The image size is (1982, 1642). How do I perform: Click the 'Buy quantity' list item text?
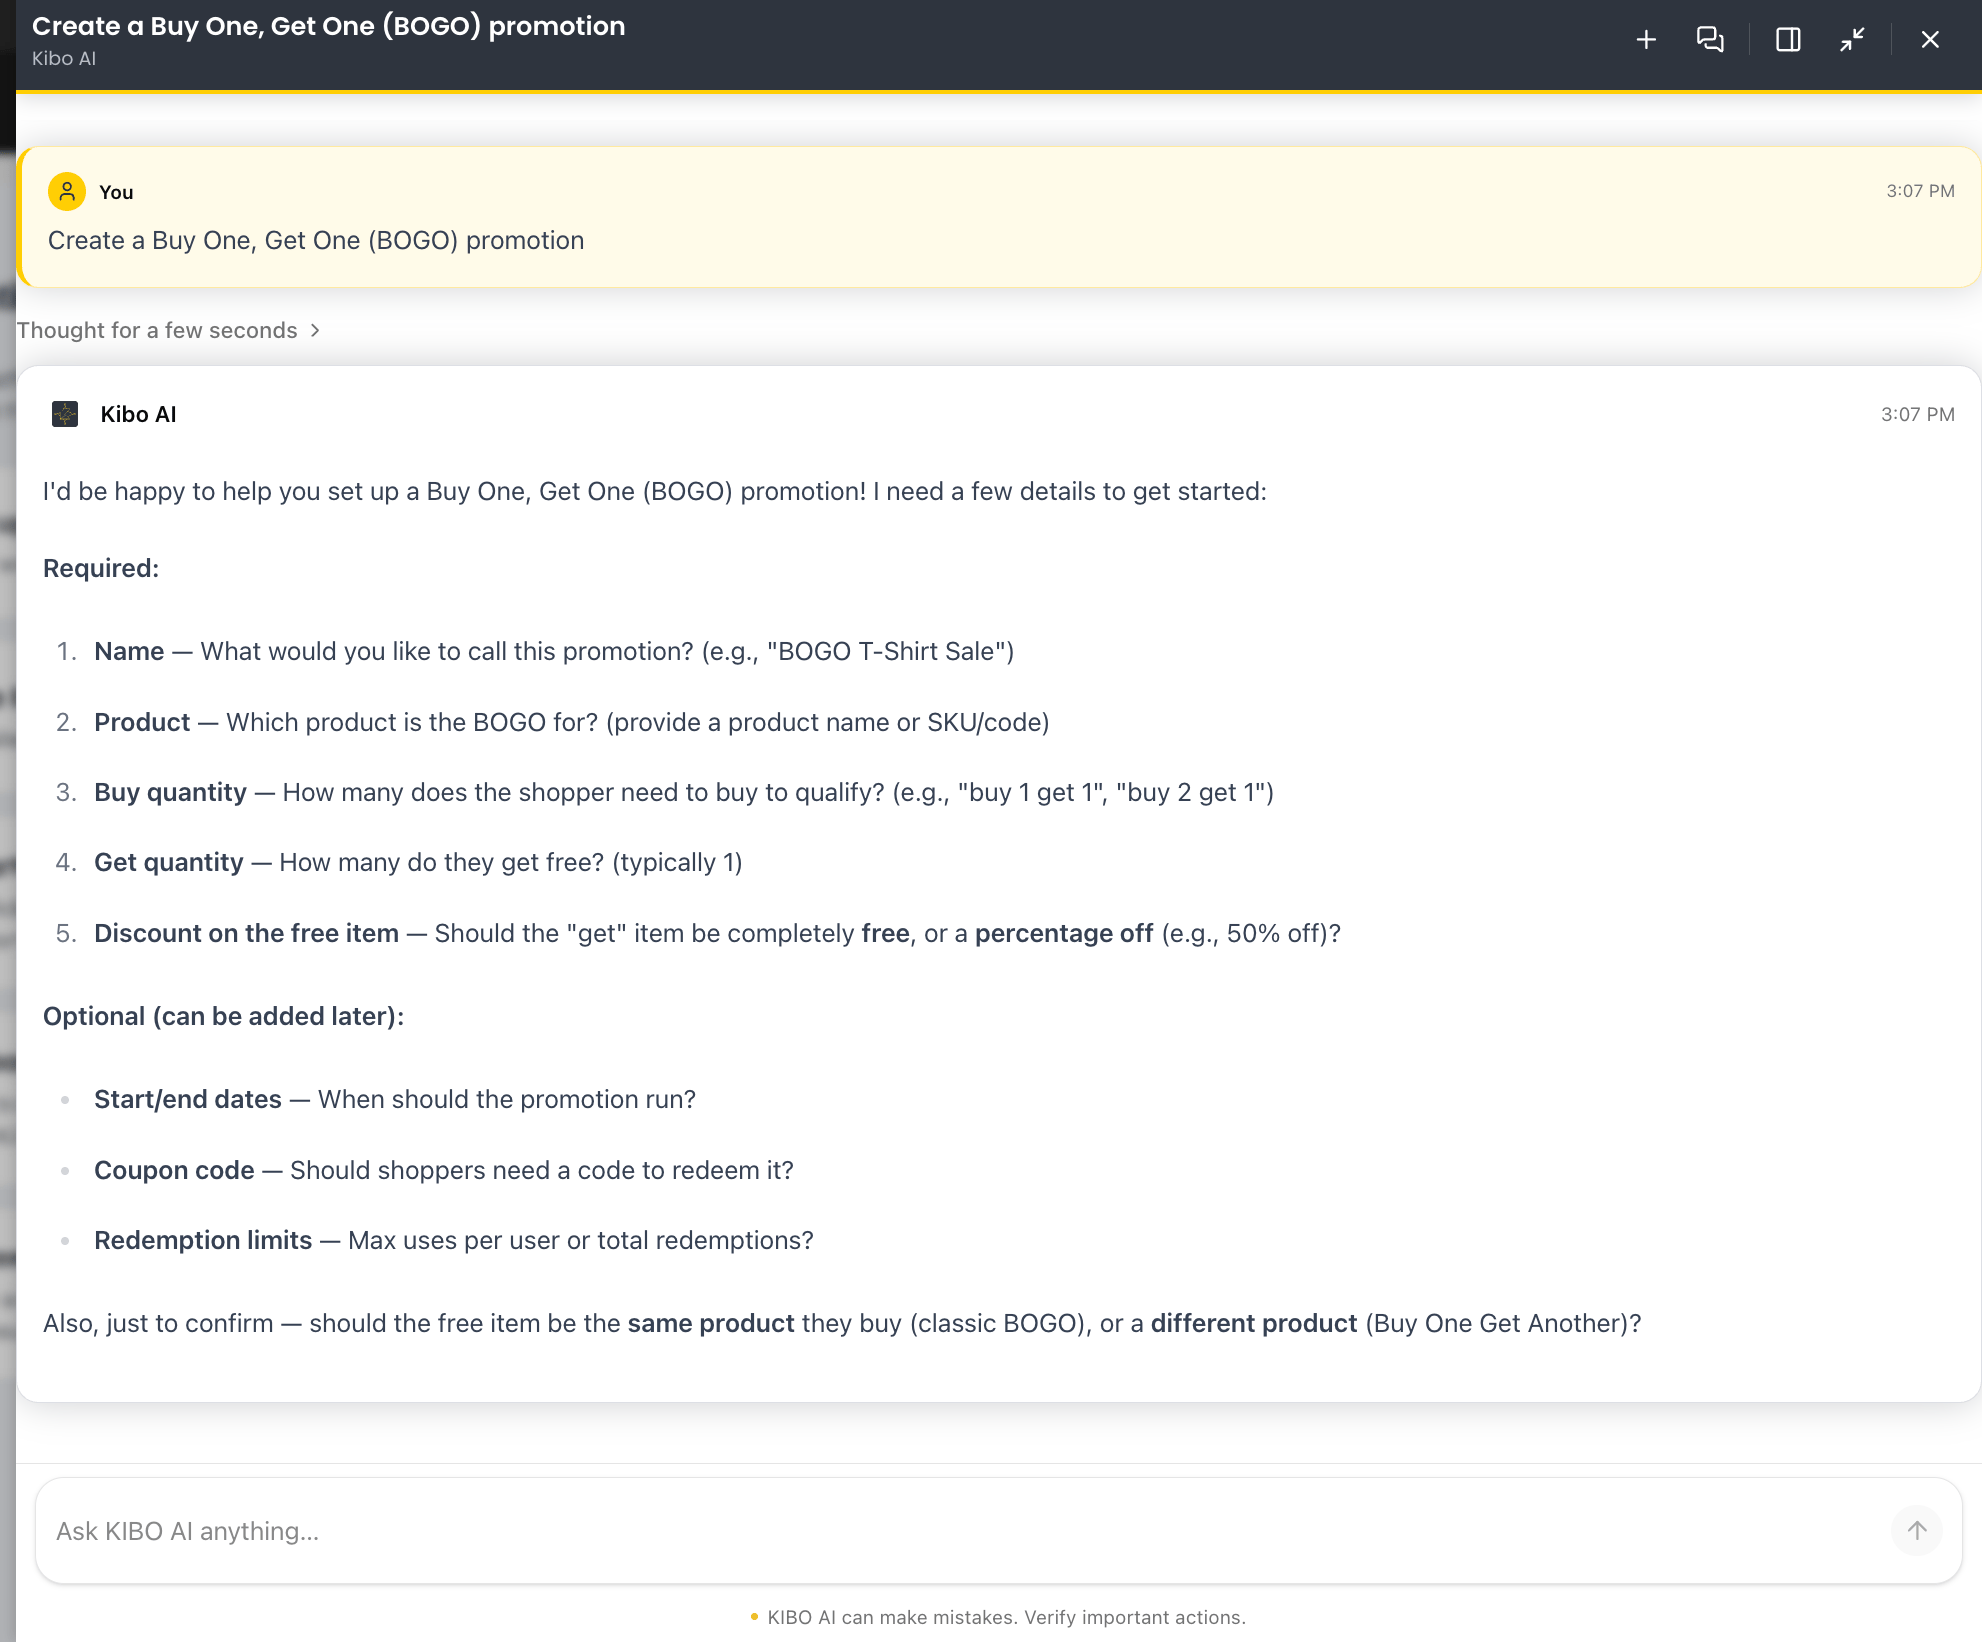(684, 792)
